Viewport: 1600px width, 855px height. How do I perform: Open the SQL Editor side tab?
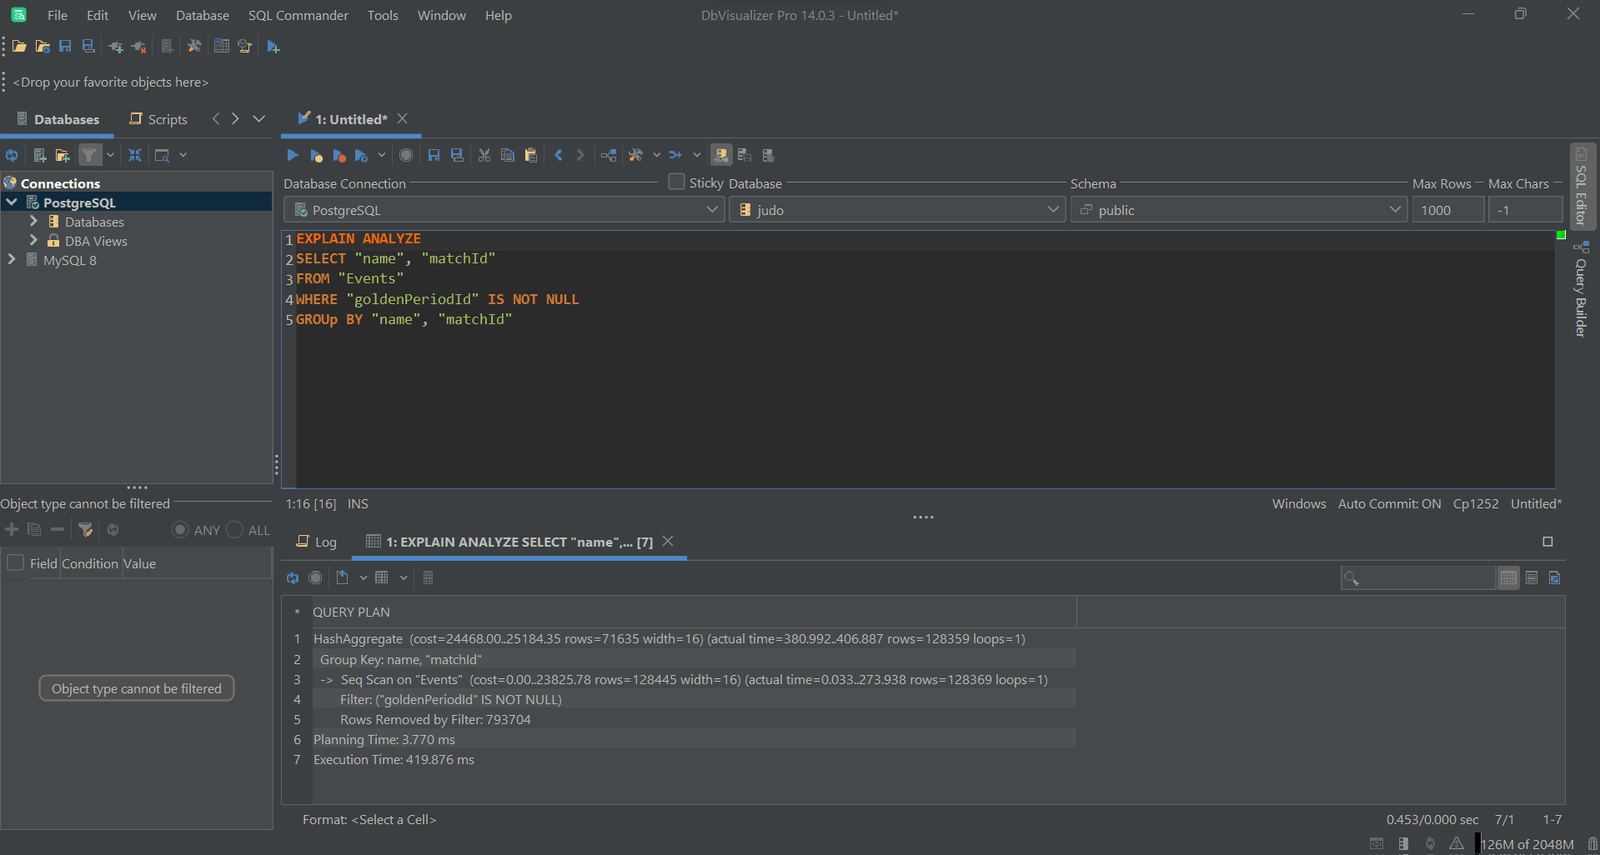coord(1581,187)
